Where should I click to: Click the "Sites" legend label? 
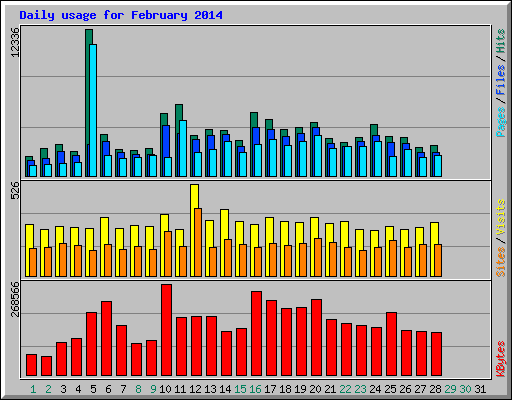click(x=501, y=262)
